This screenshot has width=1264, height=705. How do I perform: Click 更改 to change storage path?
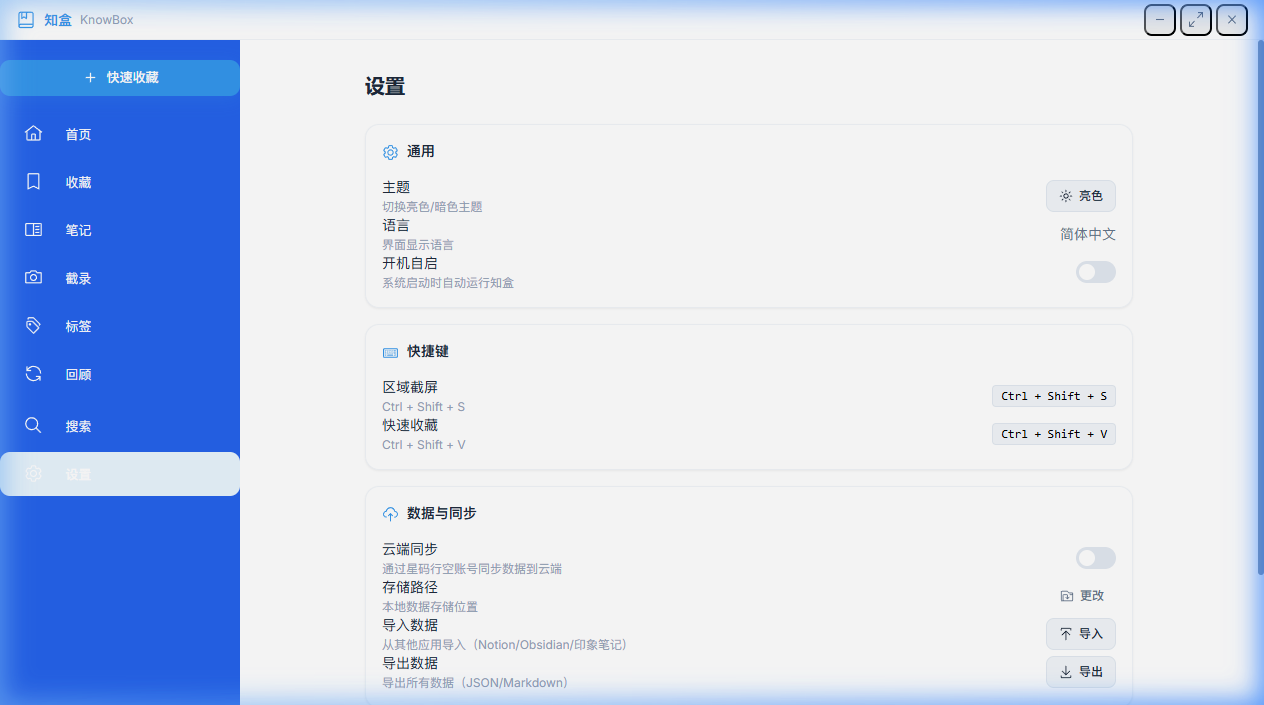tap(1083, 596)
